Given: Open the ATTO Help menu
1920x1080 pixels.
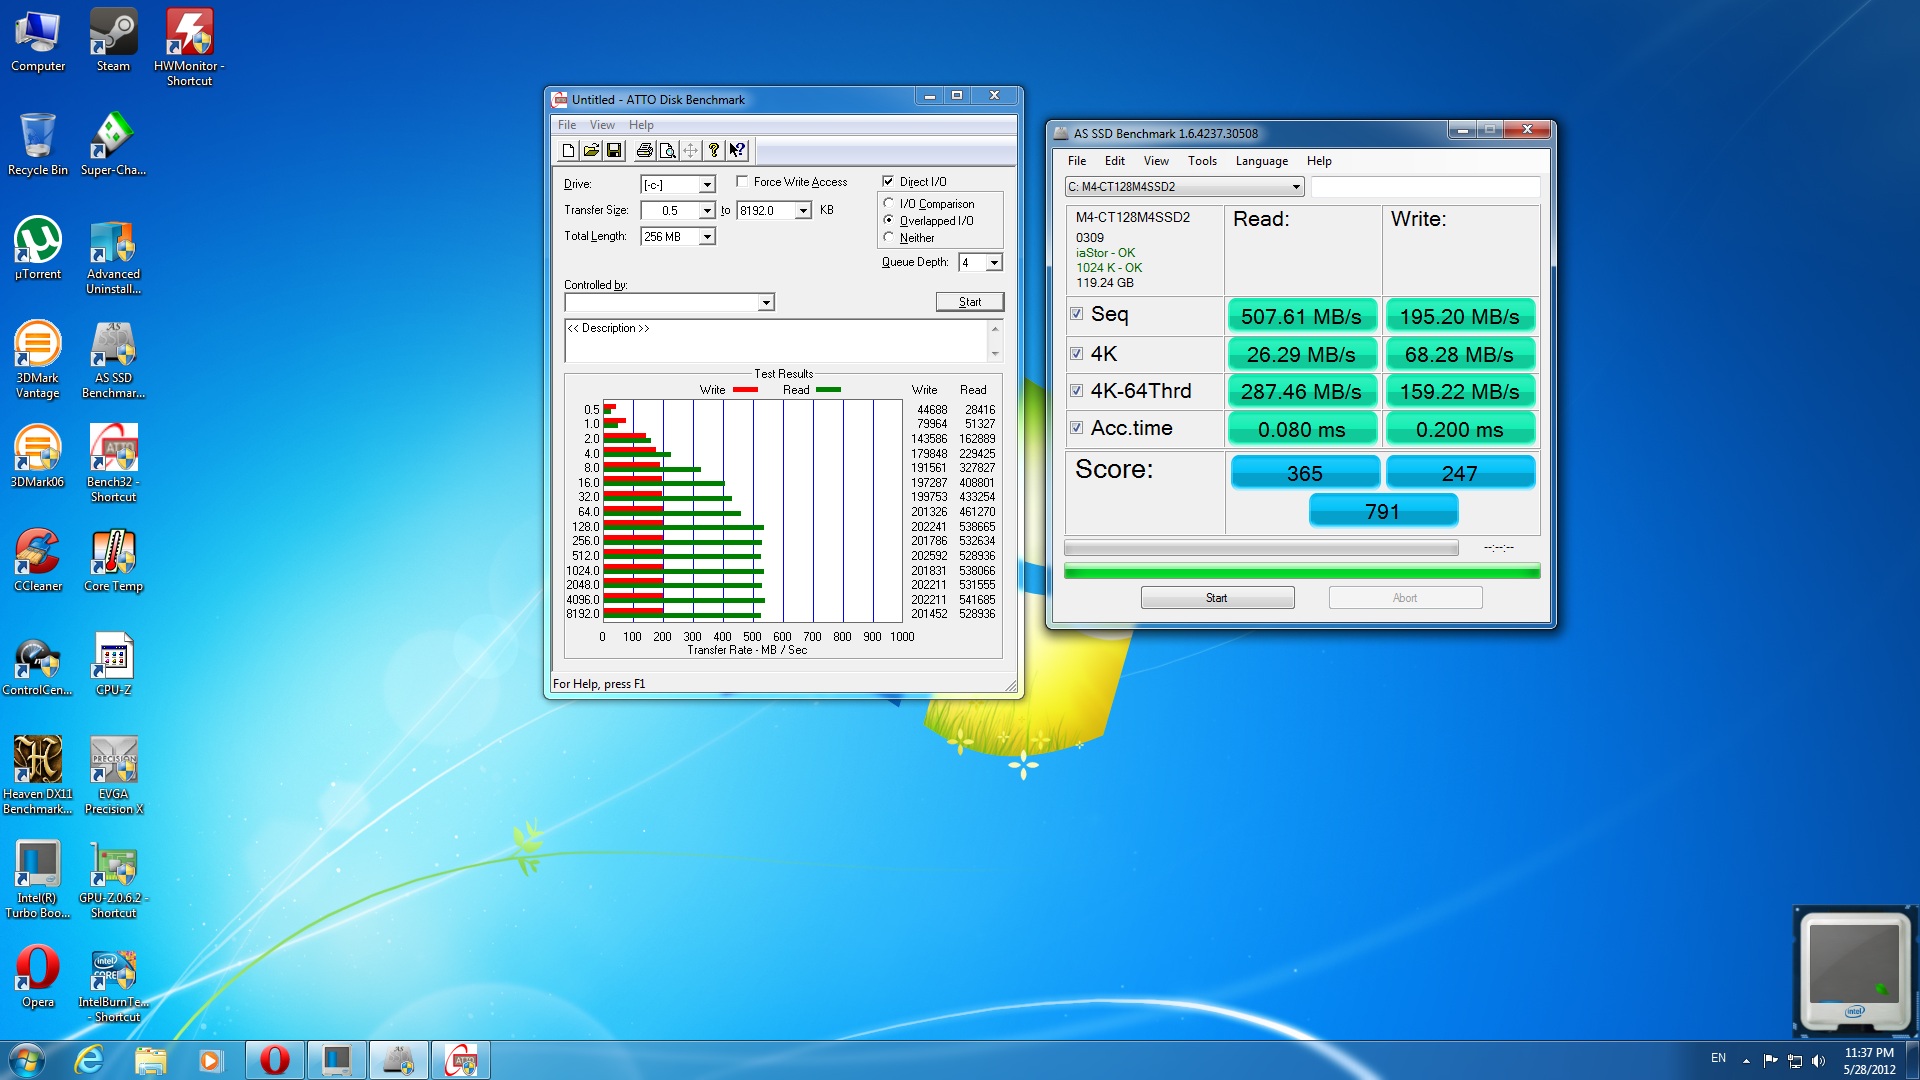Looking at the screenshot, I should click(x=641, y=125).
